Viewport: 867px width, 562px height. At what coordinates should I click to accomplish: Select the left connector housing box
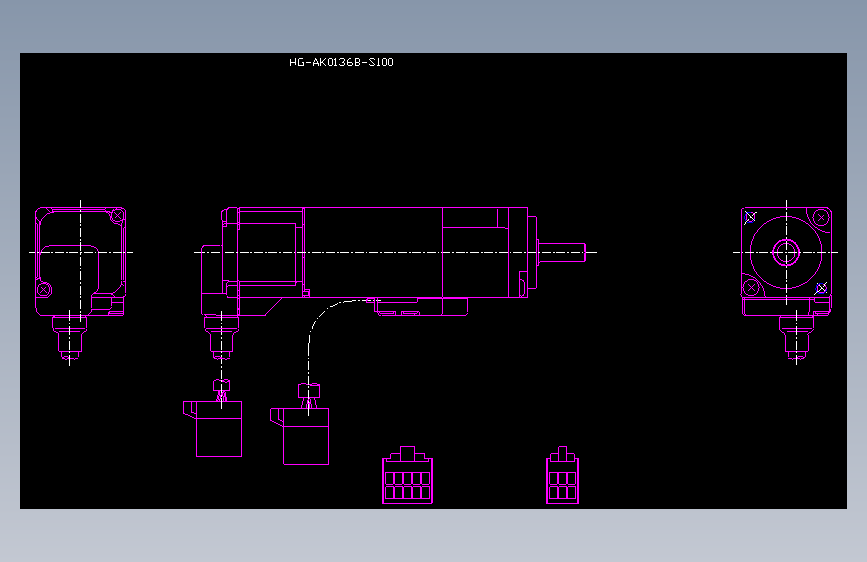pyautogui.click(x=213, y=429)
